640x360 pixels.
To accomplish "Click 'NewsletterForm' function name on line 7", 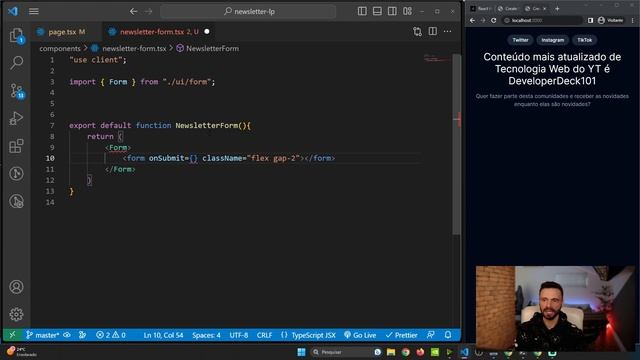I will [x=207, y=126].
